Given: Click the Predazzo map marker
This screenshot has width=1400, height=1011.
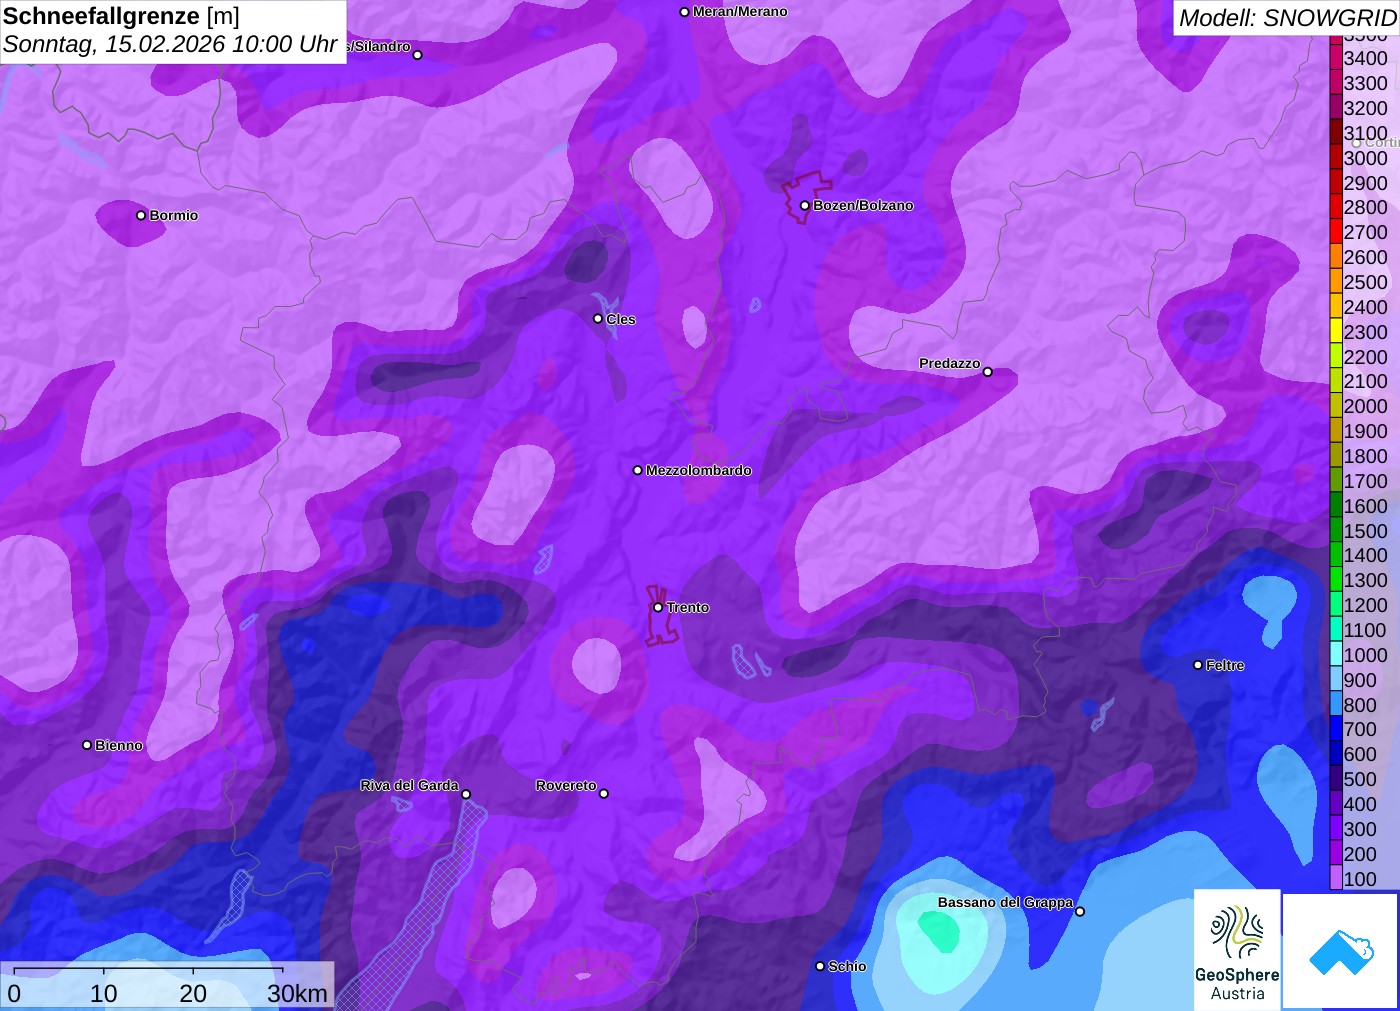Looking at the screenshot, I should 987,372.
